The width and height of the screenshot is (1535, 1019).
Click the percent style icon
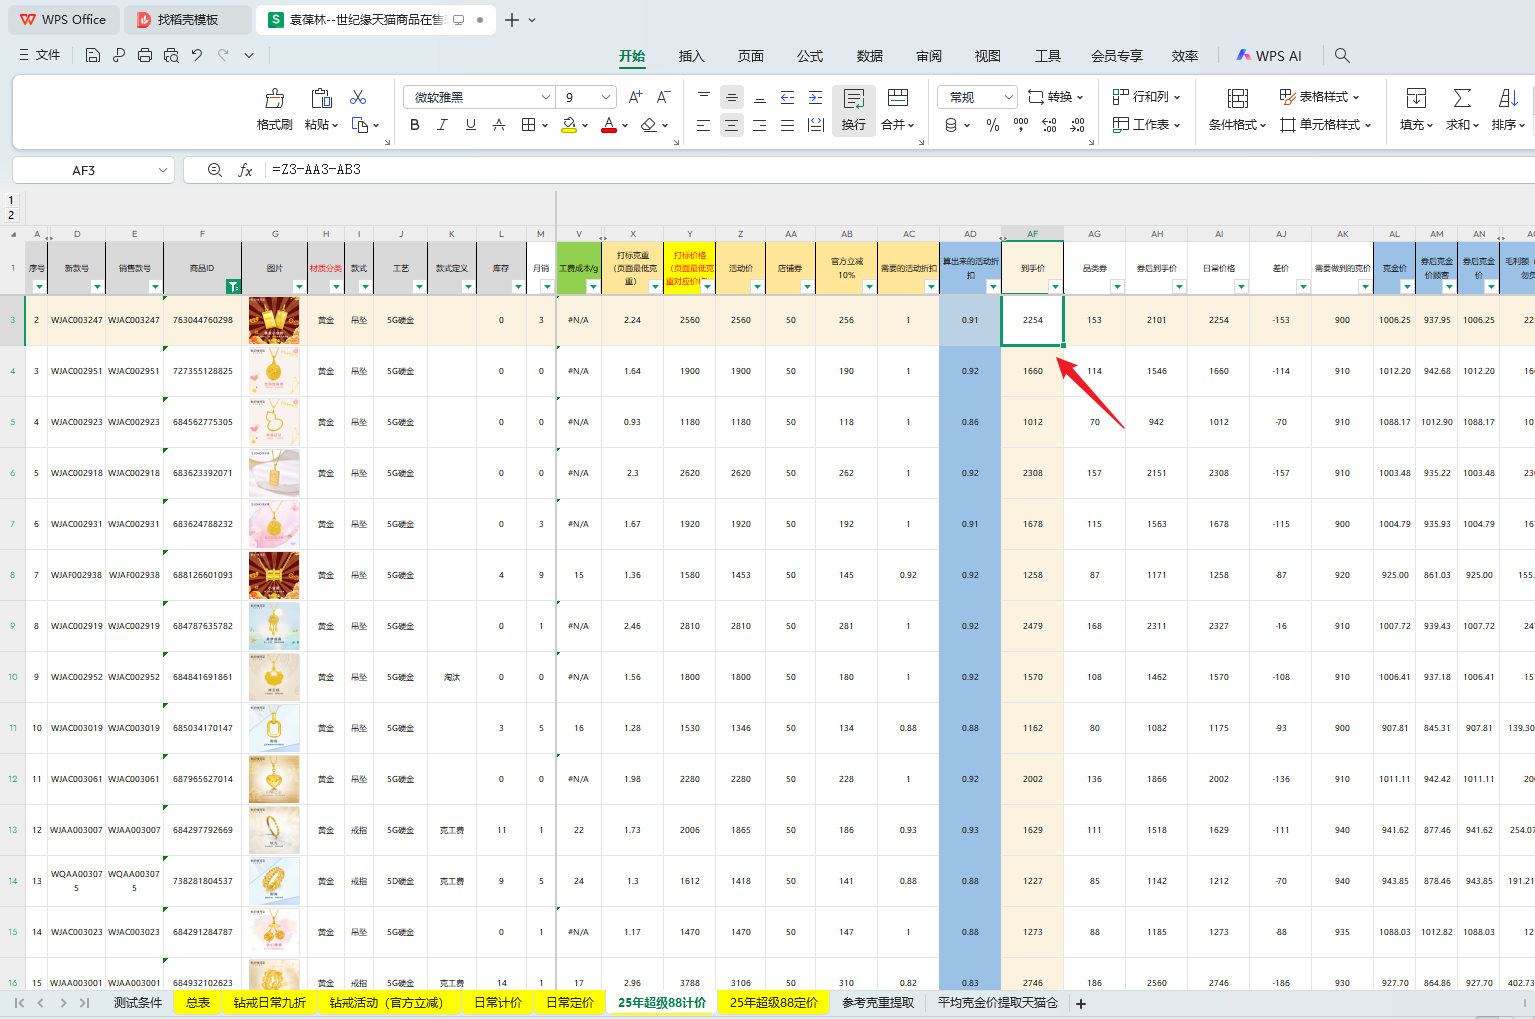992,125
